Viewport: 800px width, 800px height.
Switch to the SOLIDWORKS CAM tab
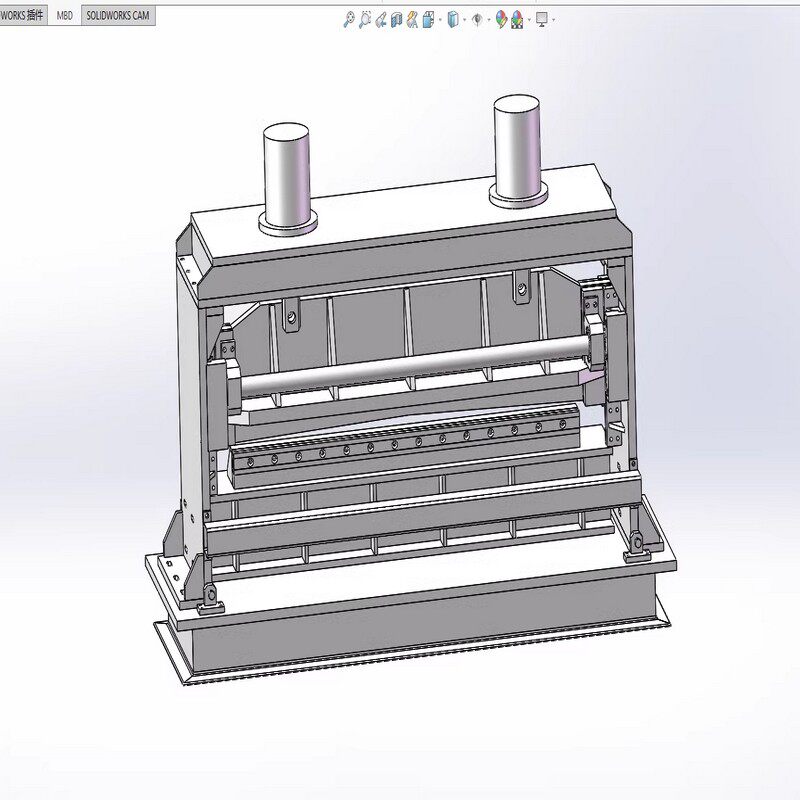click(x=118, y=16)
